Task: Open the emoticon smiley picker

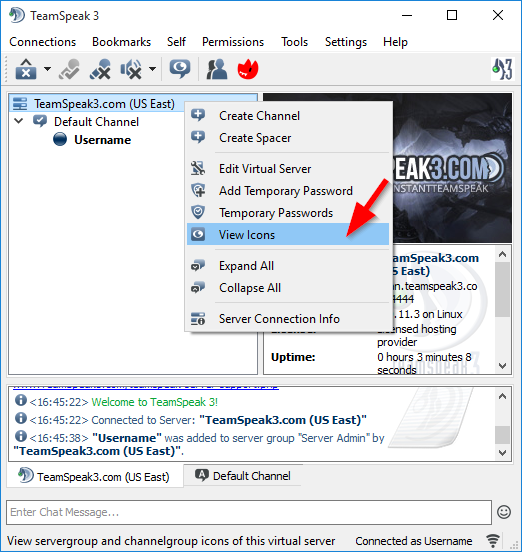Action: [504, 512]
